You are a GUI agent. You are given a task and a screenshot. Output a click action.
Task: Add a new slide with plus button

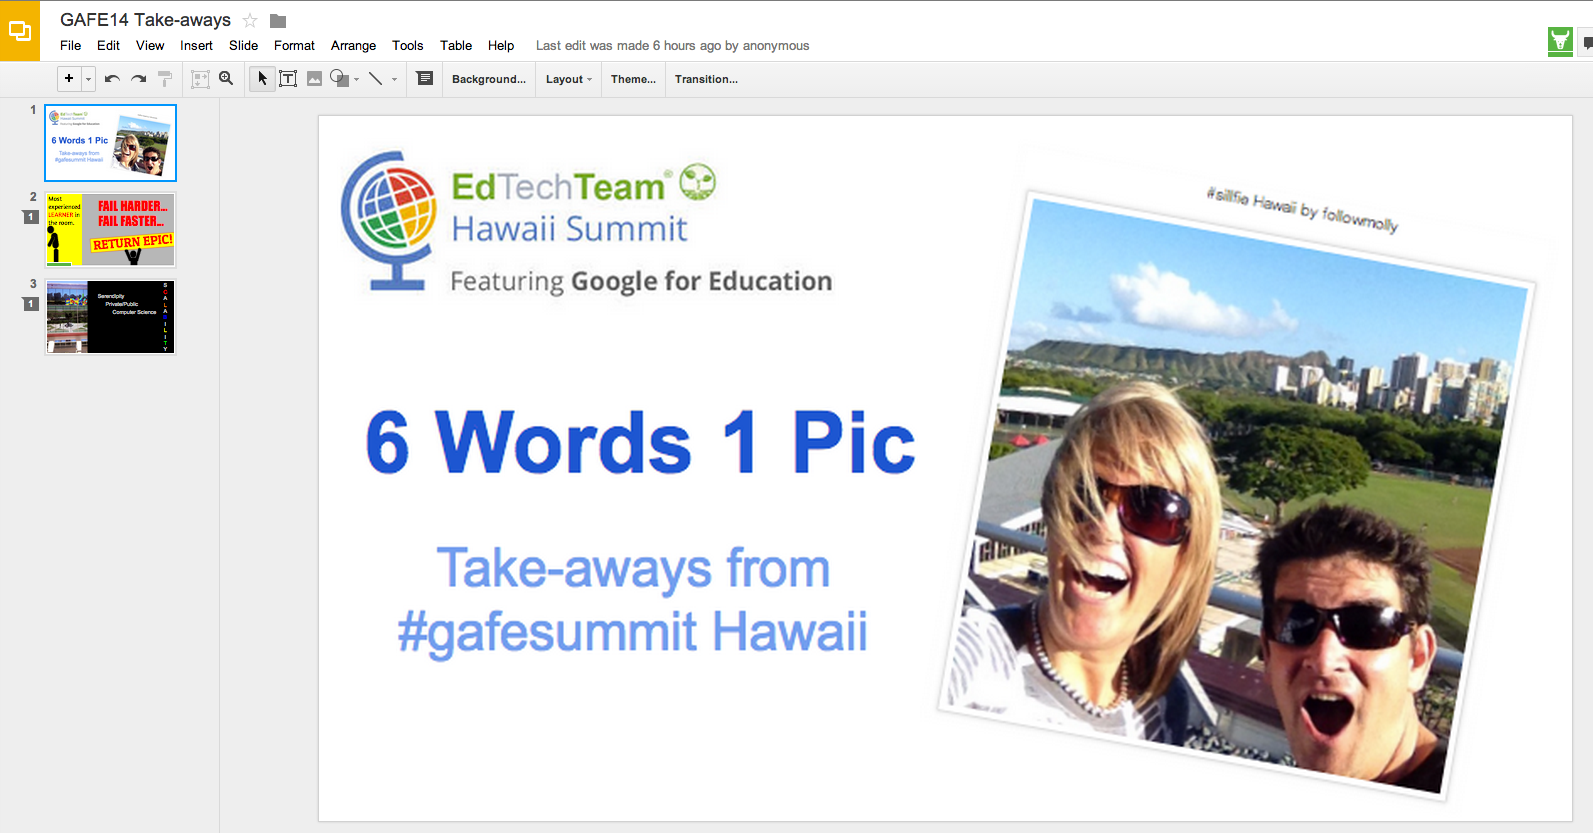(69, 78)
